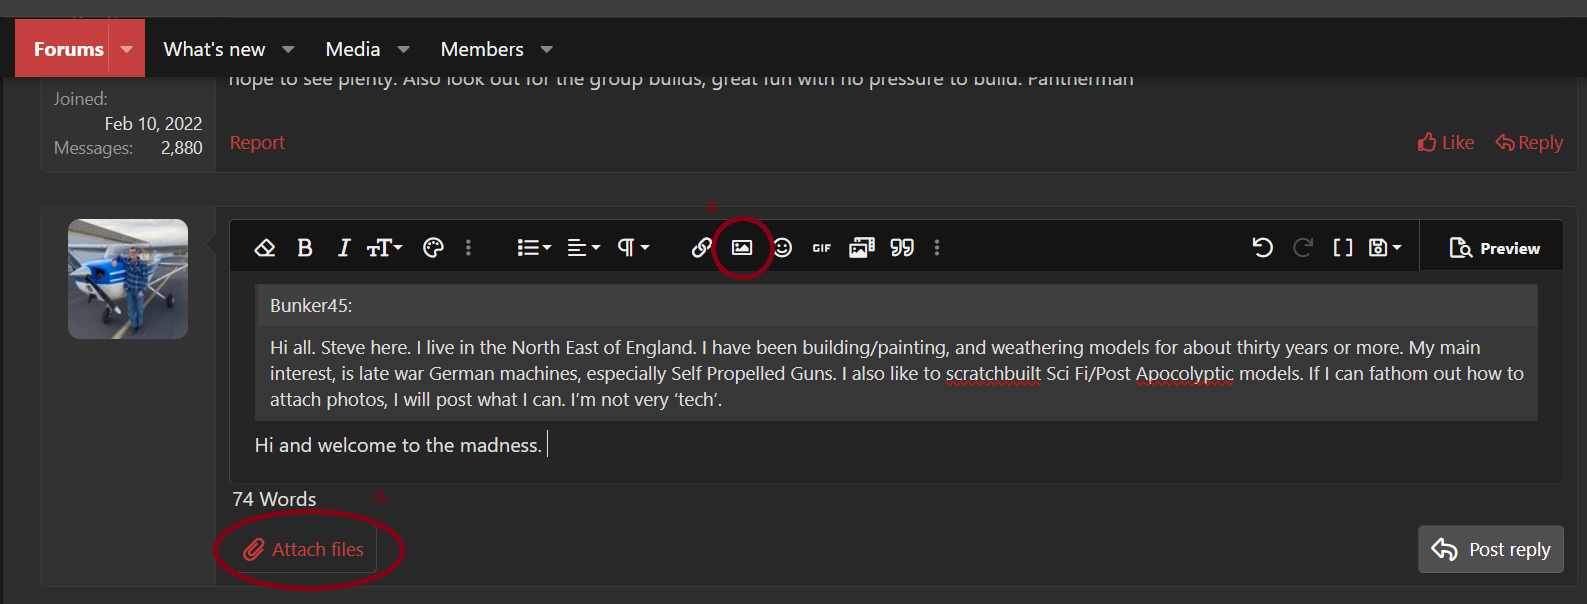This screenshot has width=1587, height=604.
Task: Click Attach files
Action: pos(306,549)
